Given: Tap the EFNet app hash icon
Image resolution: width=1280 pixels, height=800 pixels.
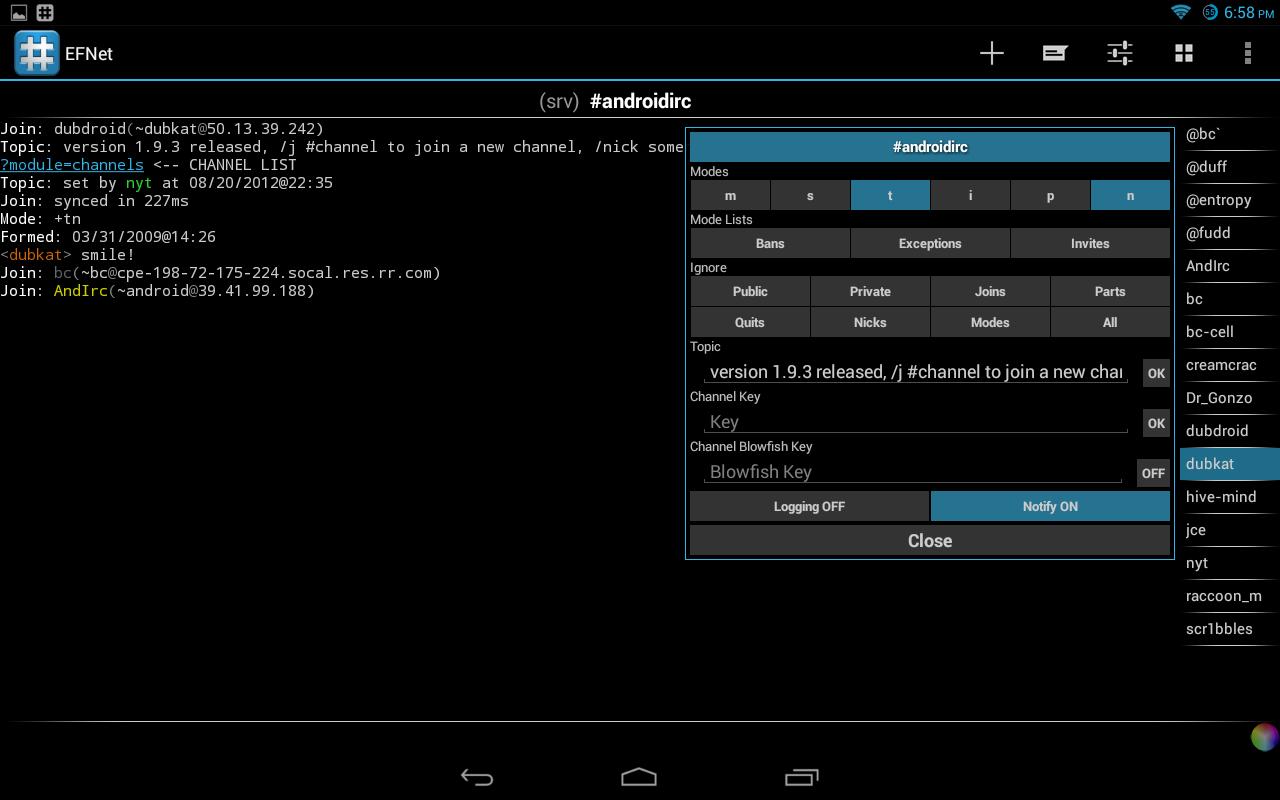Looking at the screenshot, I should click(37, 53).
